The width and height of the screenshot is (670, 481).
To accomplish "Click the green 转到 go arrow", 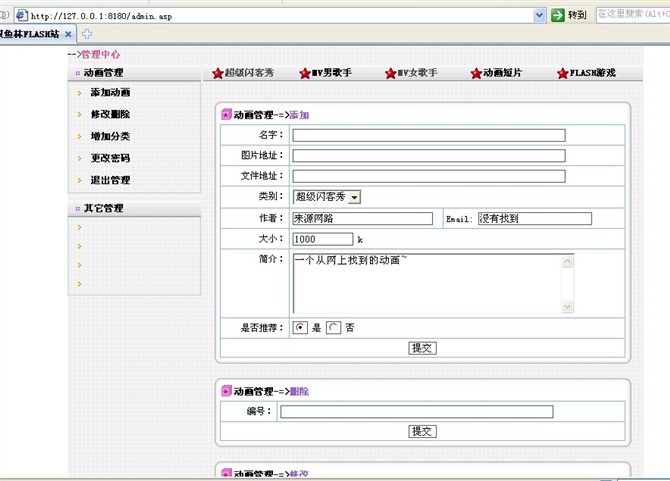I will click(x=558, y=15).
